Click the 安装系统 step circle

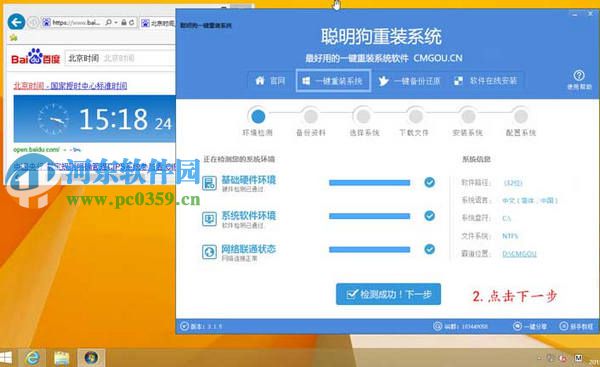pos(468,116)
